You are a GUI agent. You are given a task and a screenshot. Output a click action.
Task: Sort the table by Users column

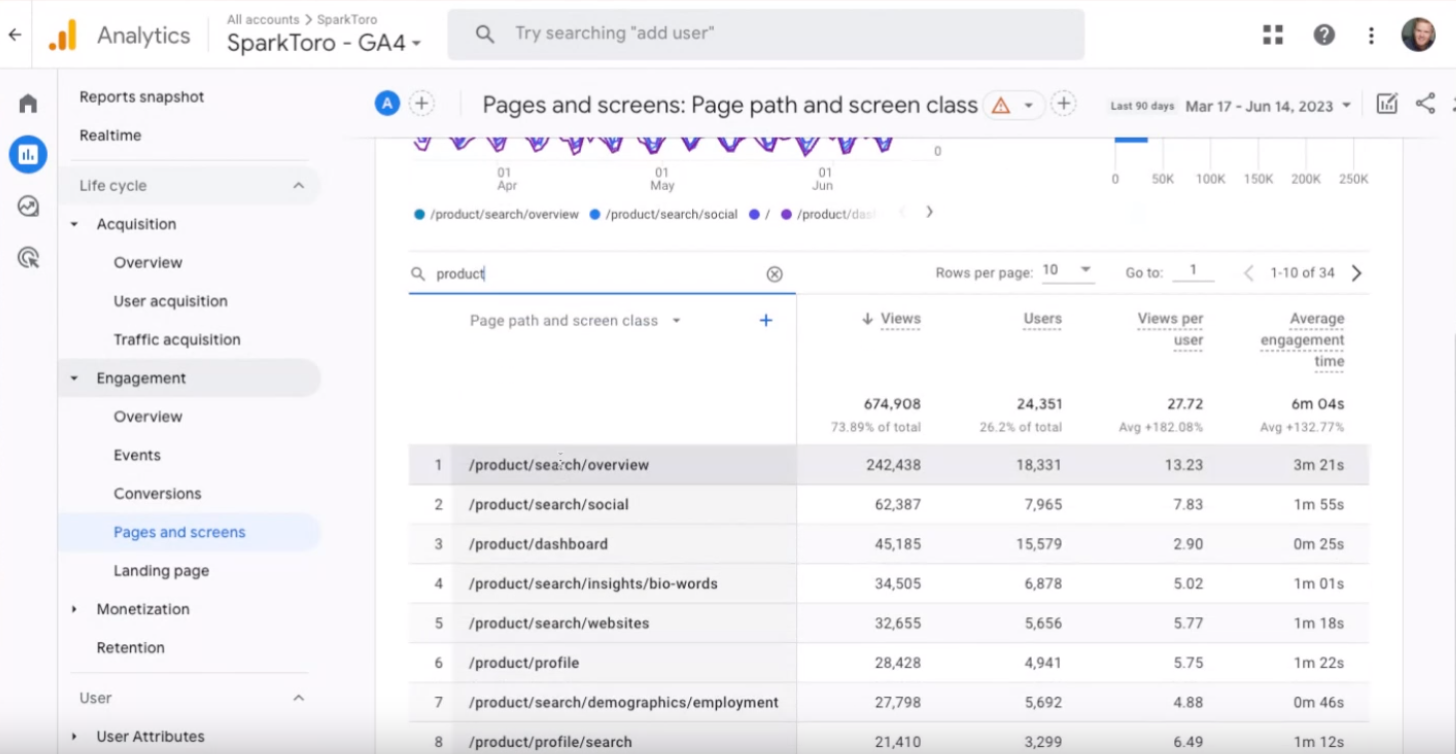(x=1042, y=319)
